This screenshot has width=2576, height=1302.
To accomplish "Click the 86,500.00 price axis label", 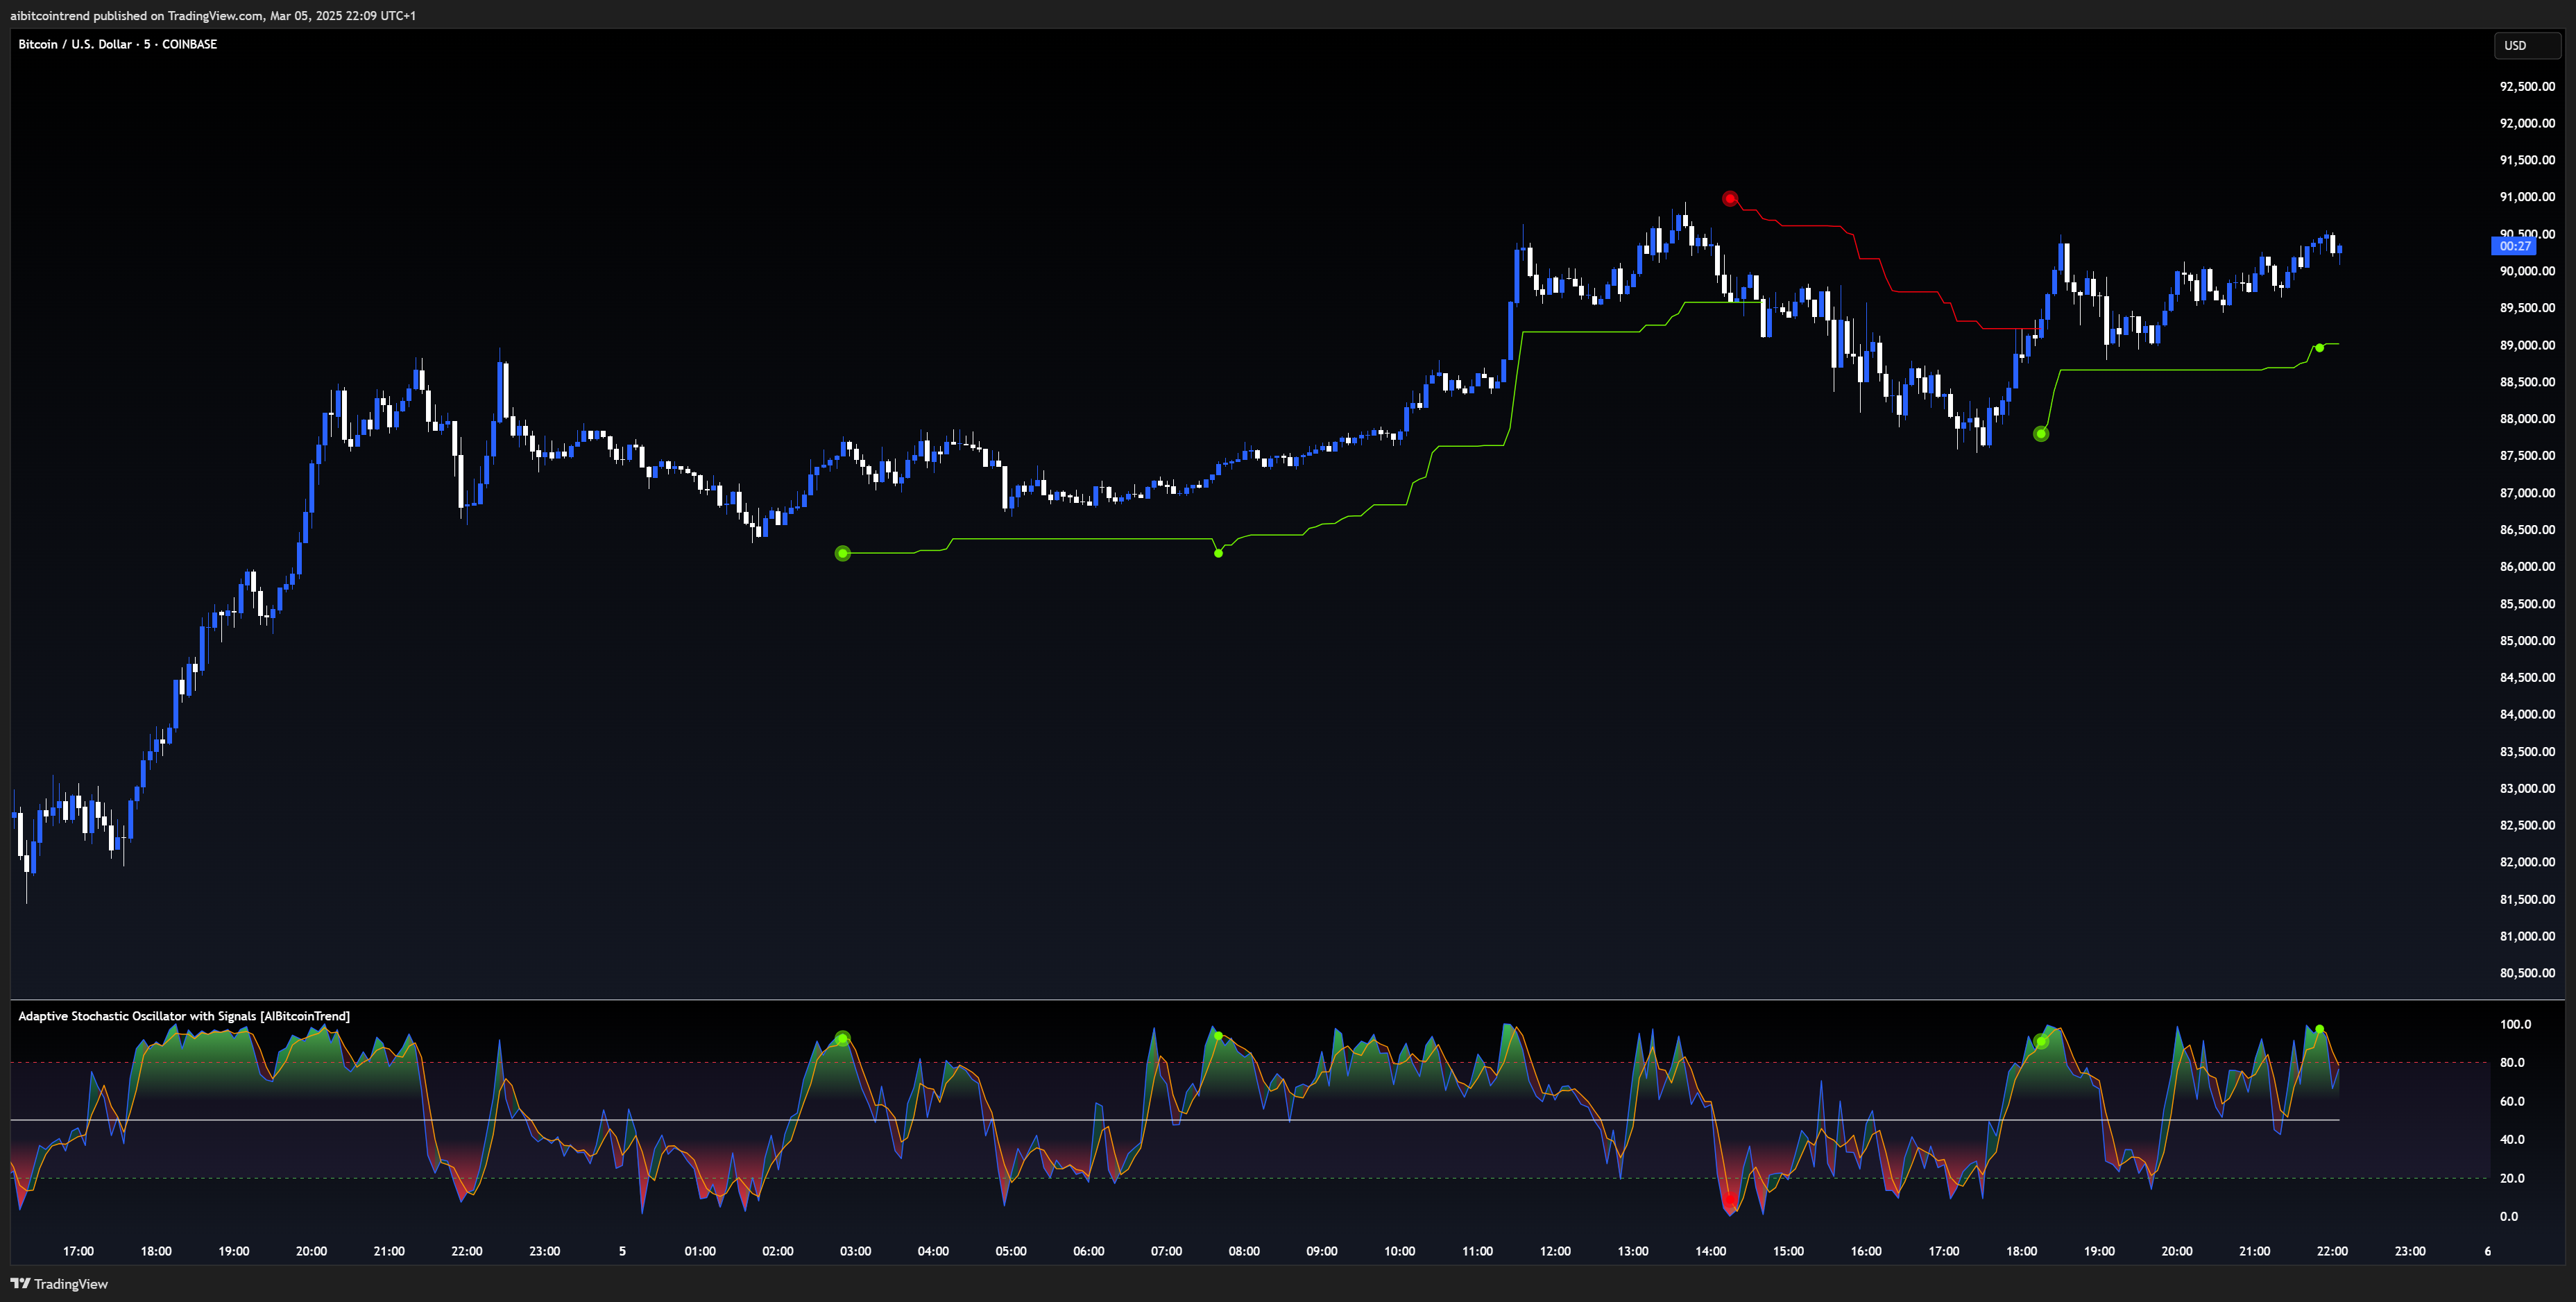I will pos(2527,530).
